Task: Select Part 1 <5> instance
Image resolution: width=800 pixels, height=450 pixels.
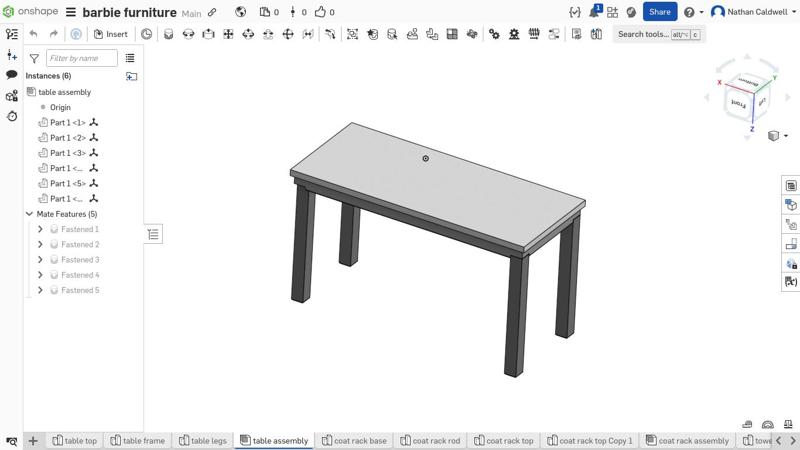Action: tap(68, 184)
